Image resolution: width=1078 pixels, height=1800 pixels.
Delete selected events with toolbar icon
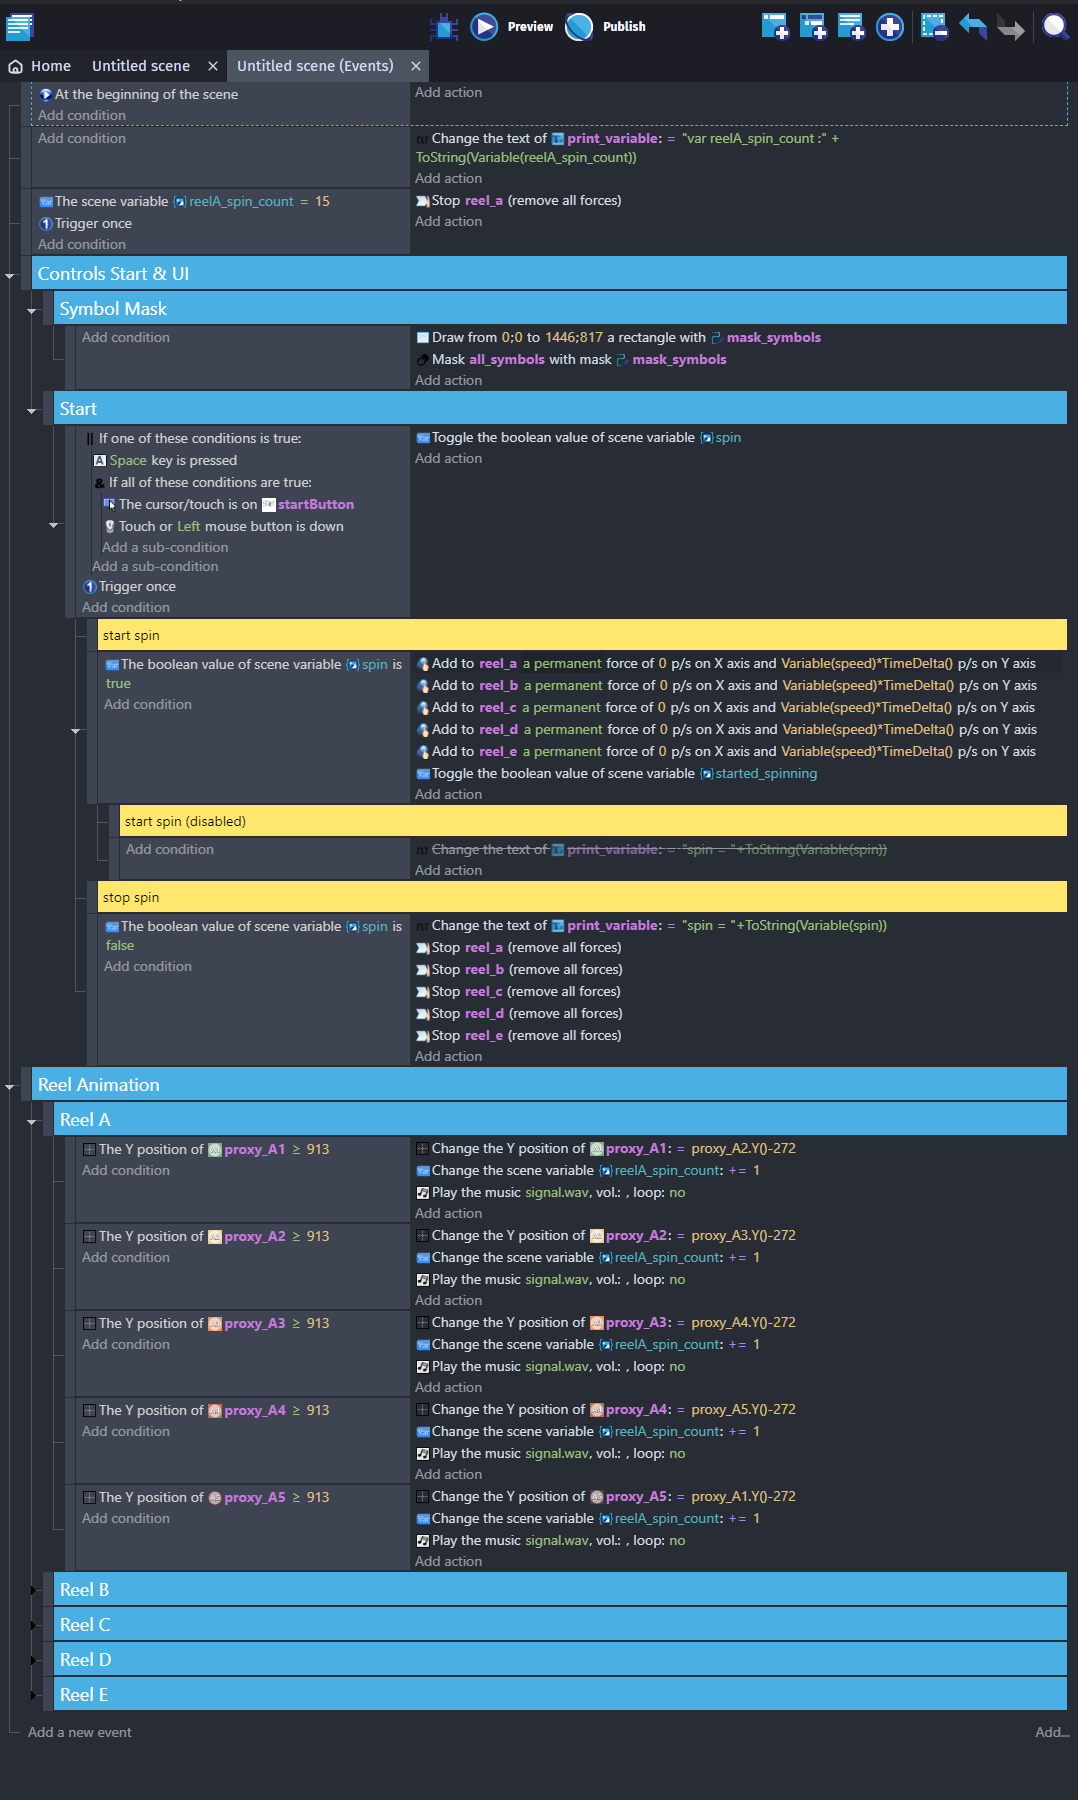point(933,27)
